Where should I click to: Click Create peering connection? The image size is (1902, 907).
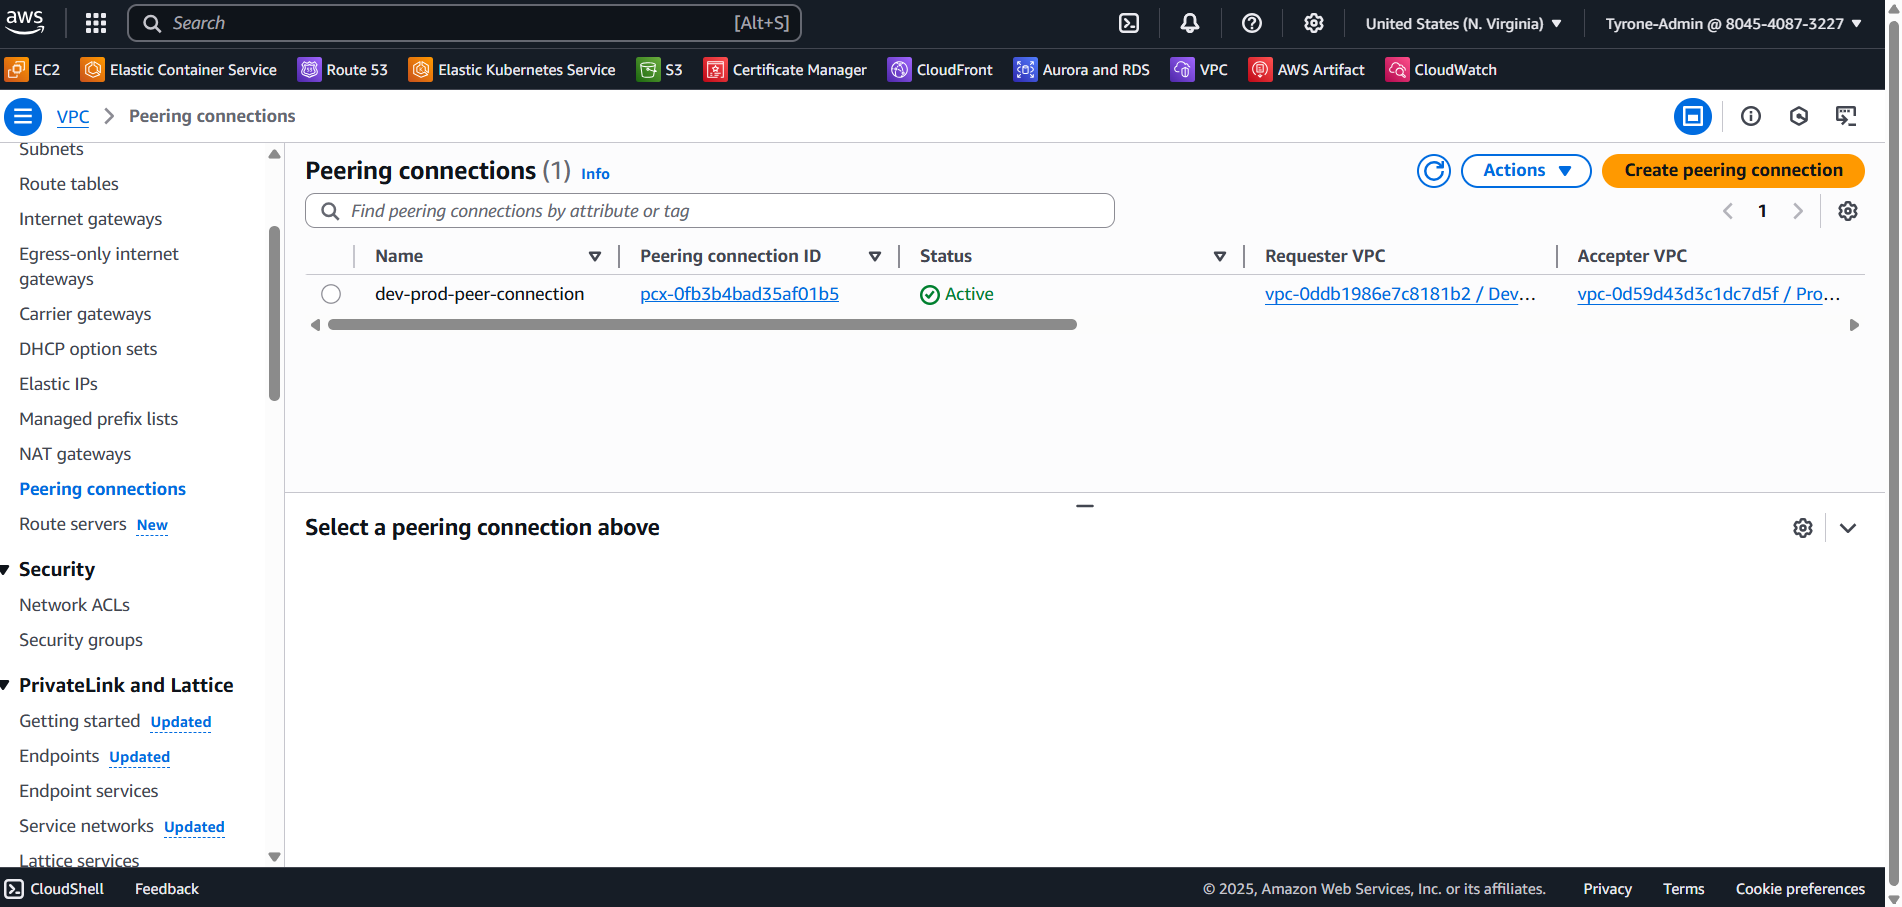(1732, 170)
